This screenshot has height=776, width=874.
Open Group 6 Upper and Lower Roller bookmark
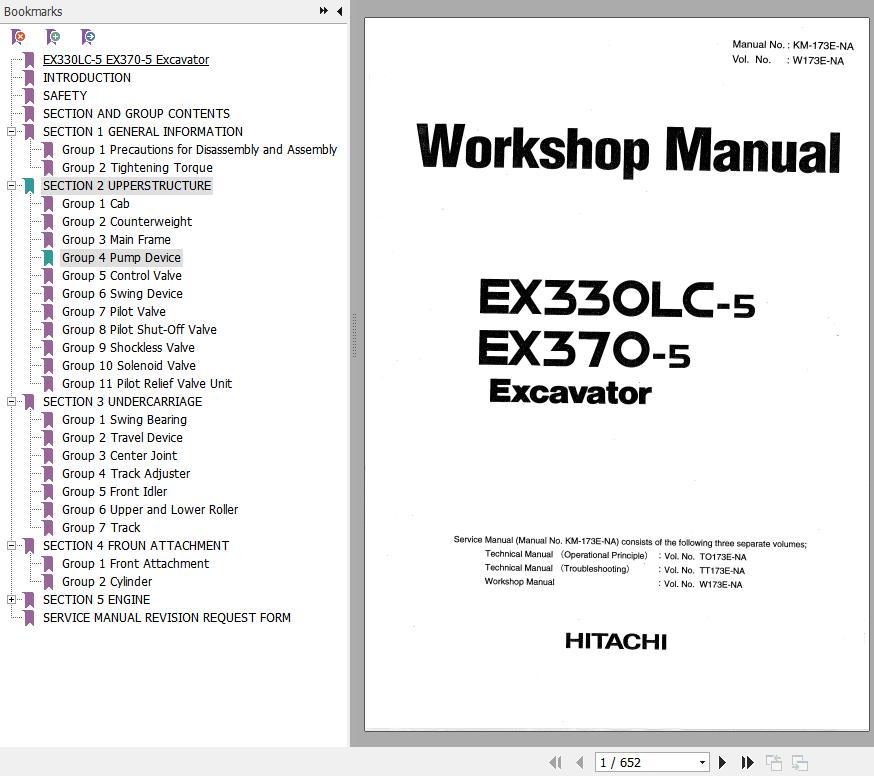pos(150,510)
